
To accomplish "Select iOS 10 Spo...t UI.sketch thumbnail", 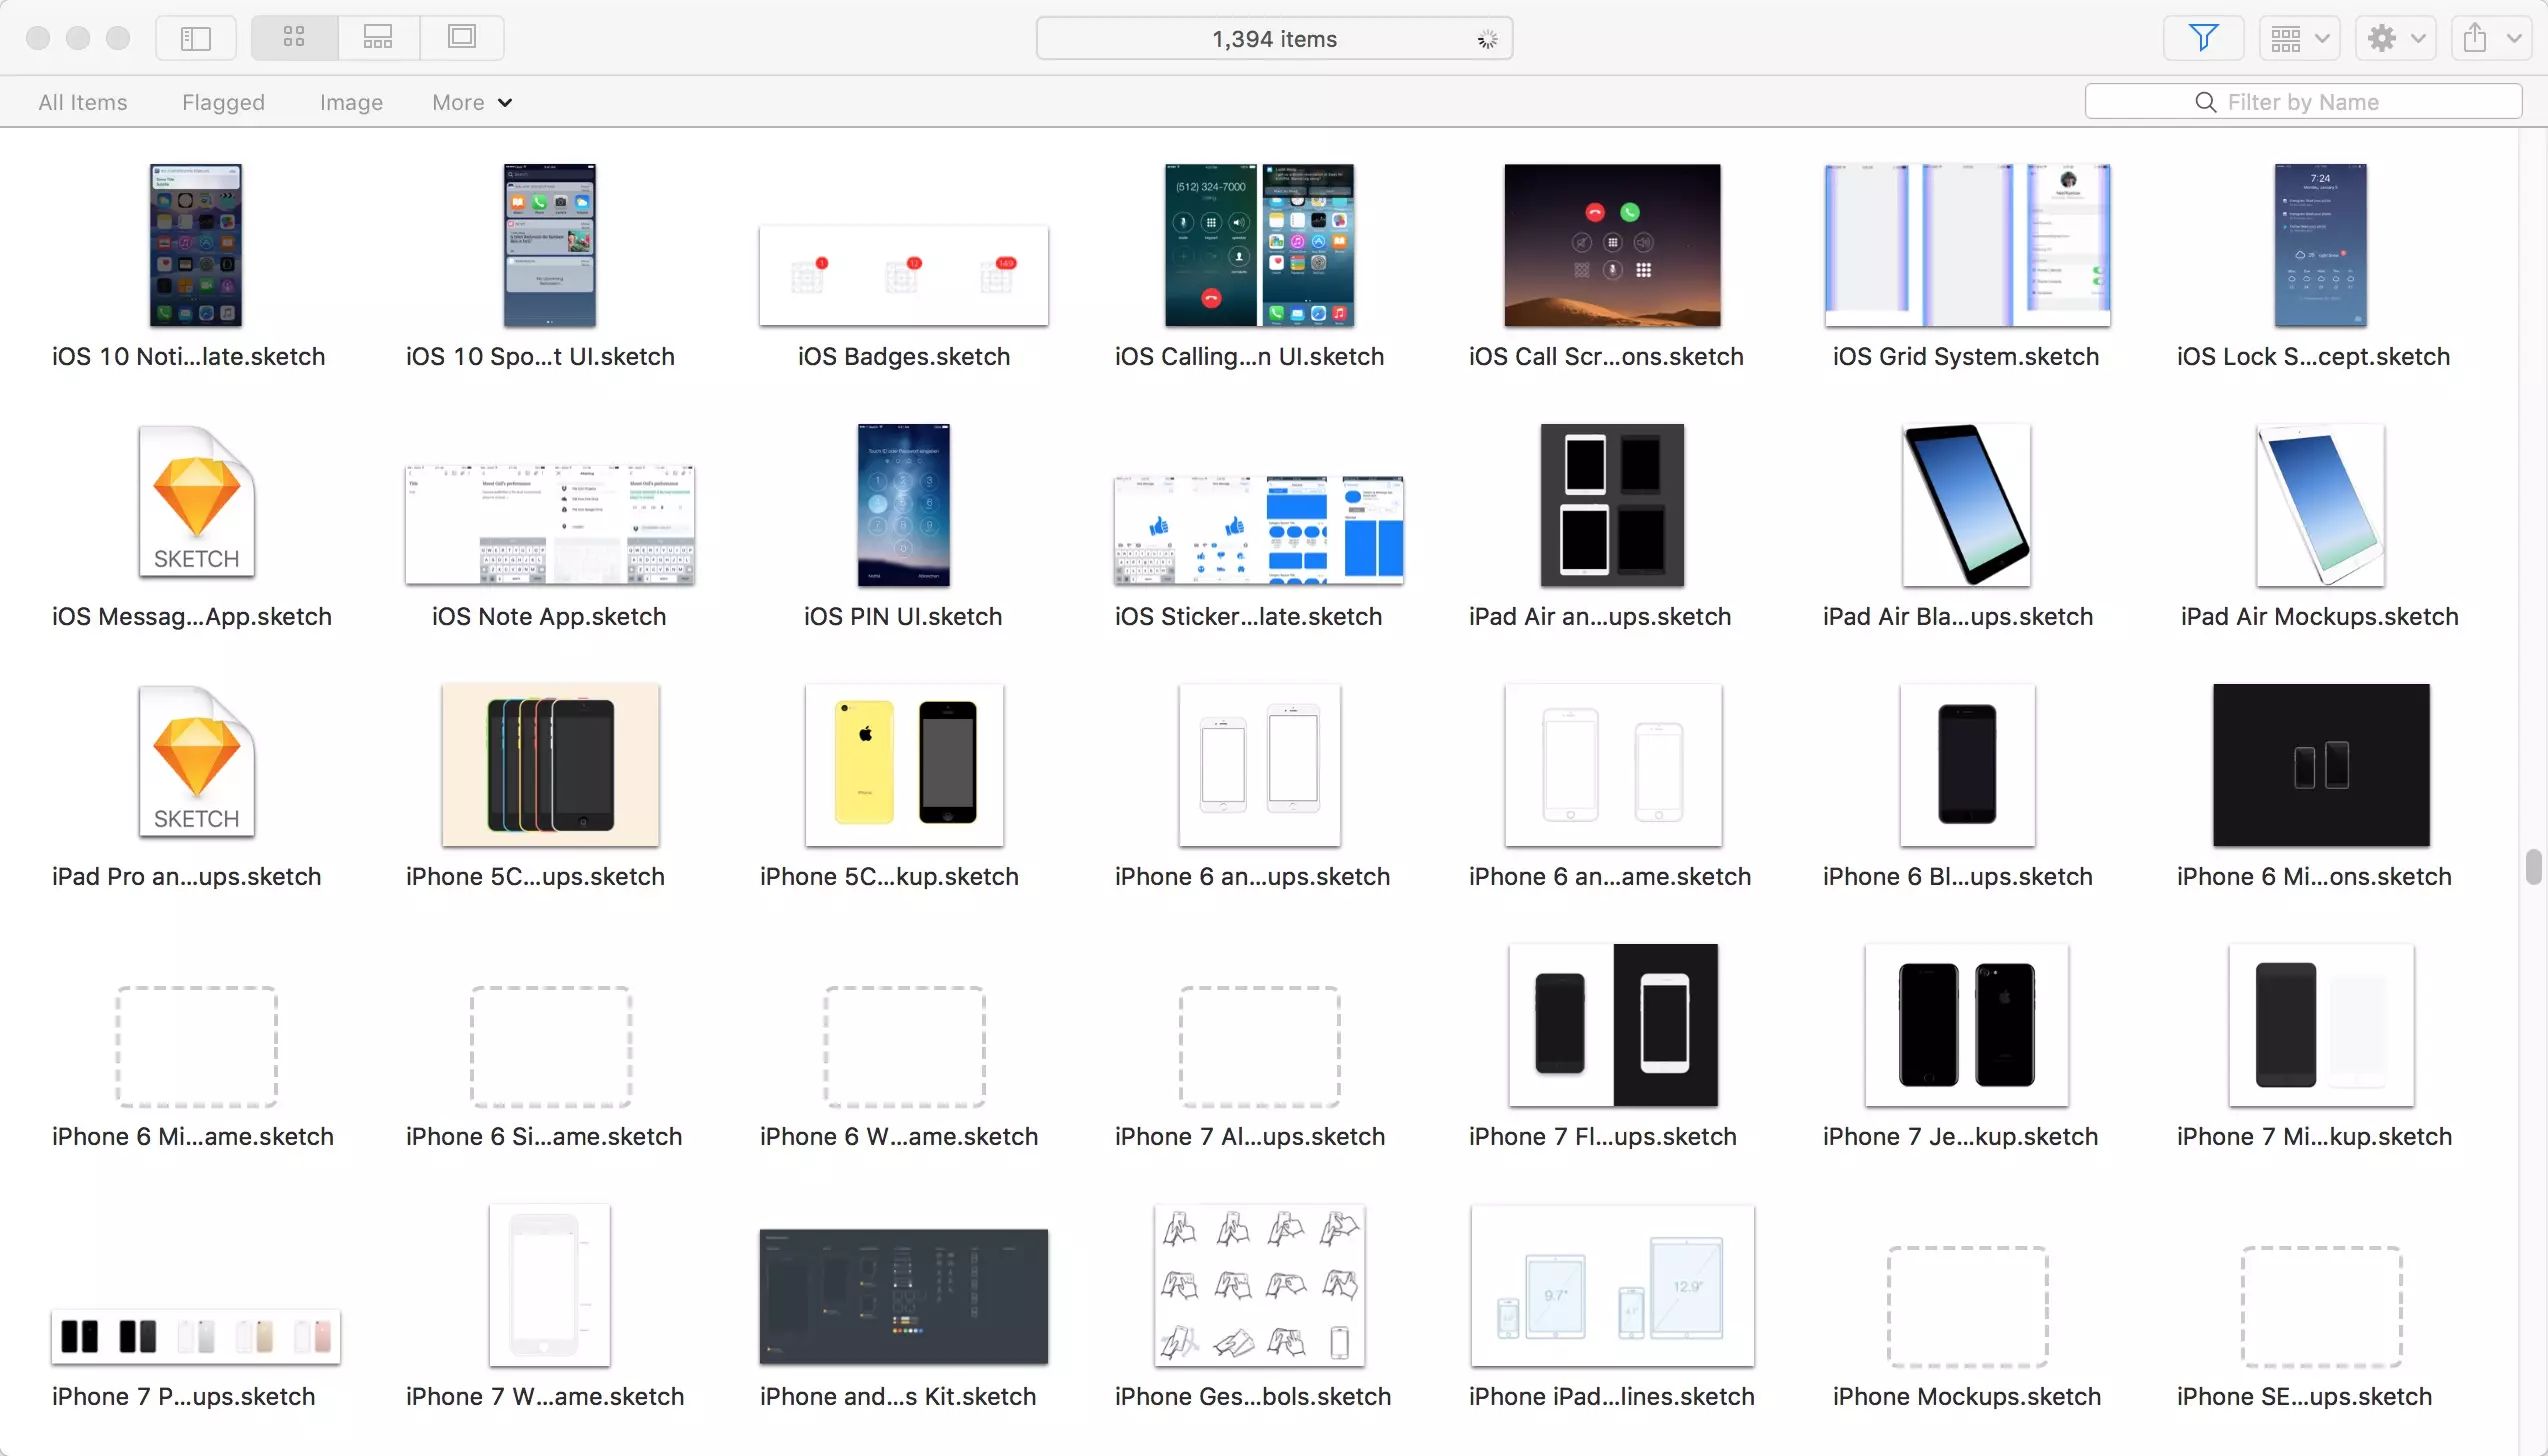I will 550,245.
